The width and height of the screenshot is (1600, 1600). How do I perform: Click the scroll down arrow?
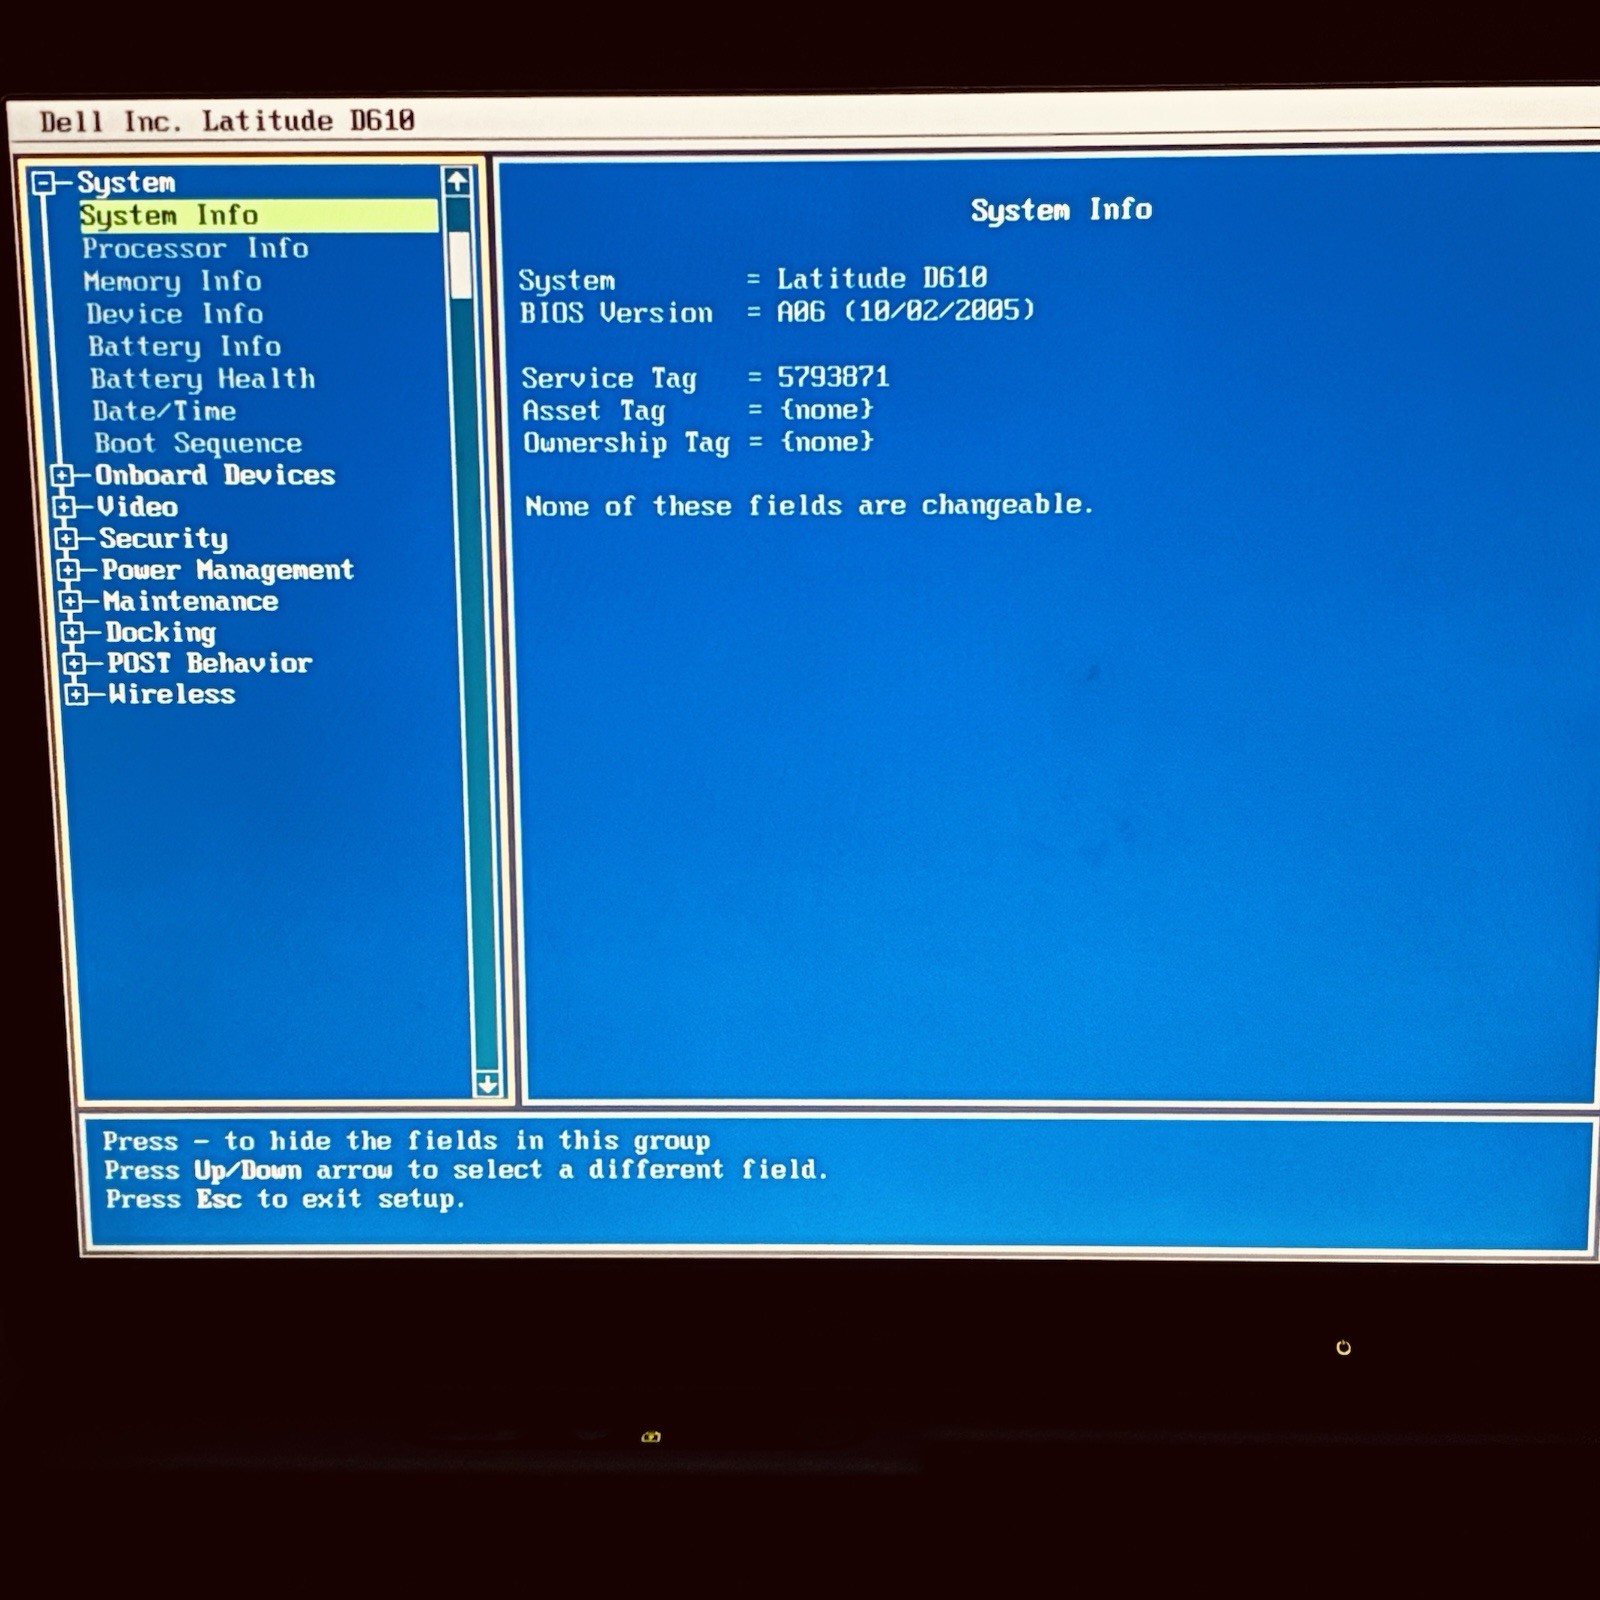(x=488, y=1083)
